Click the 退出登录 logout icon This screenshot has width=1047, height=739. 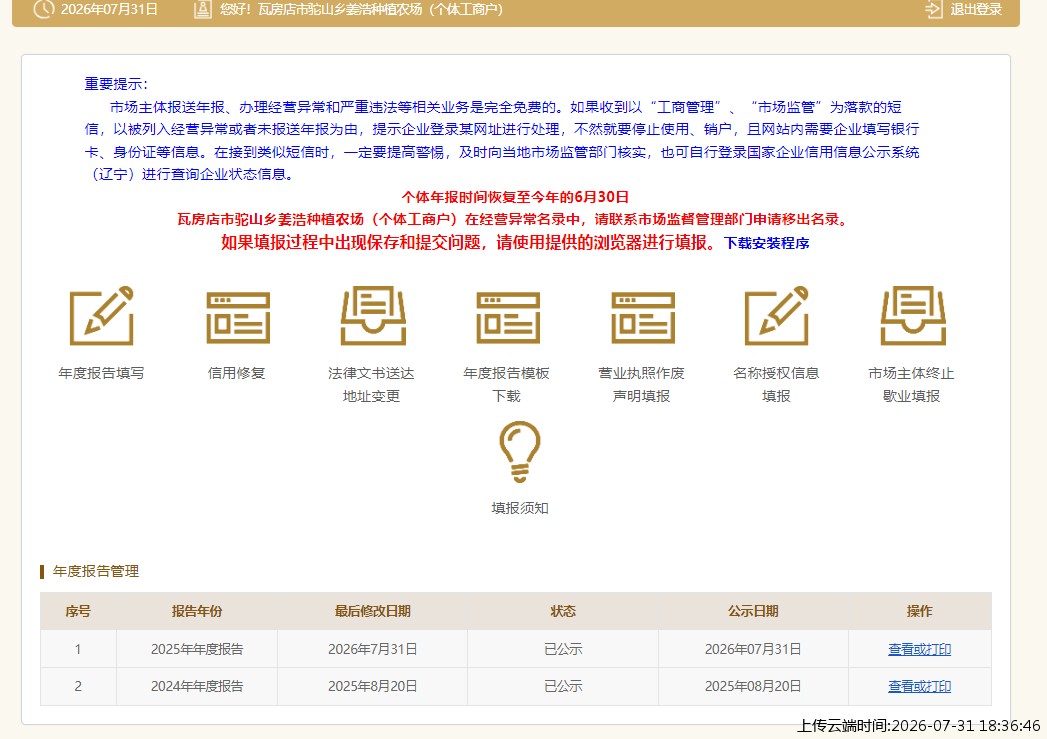[x=933, y=9]
